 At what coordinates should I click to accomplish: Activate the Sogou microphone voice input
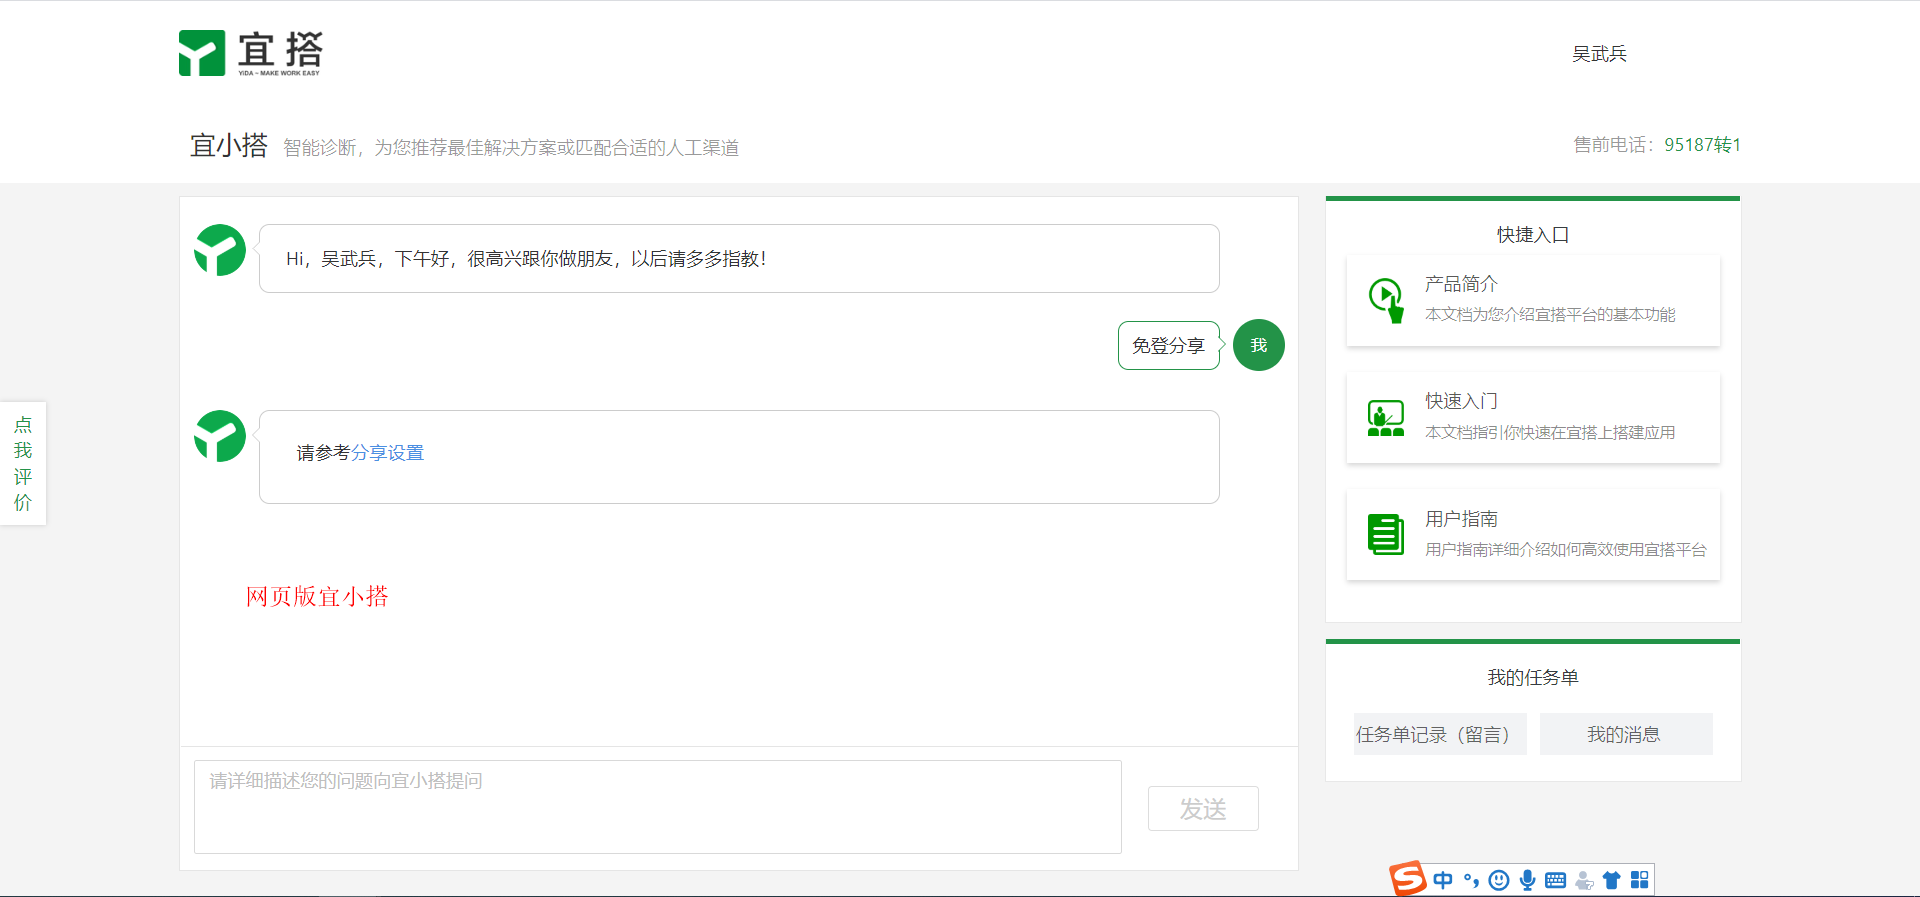coord(1527,880)
